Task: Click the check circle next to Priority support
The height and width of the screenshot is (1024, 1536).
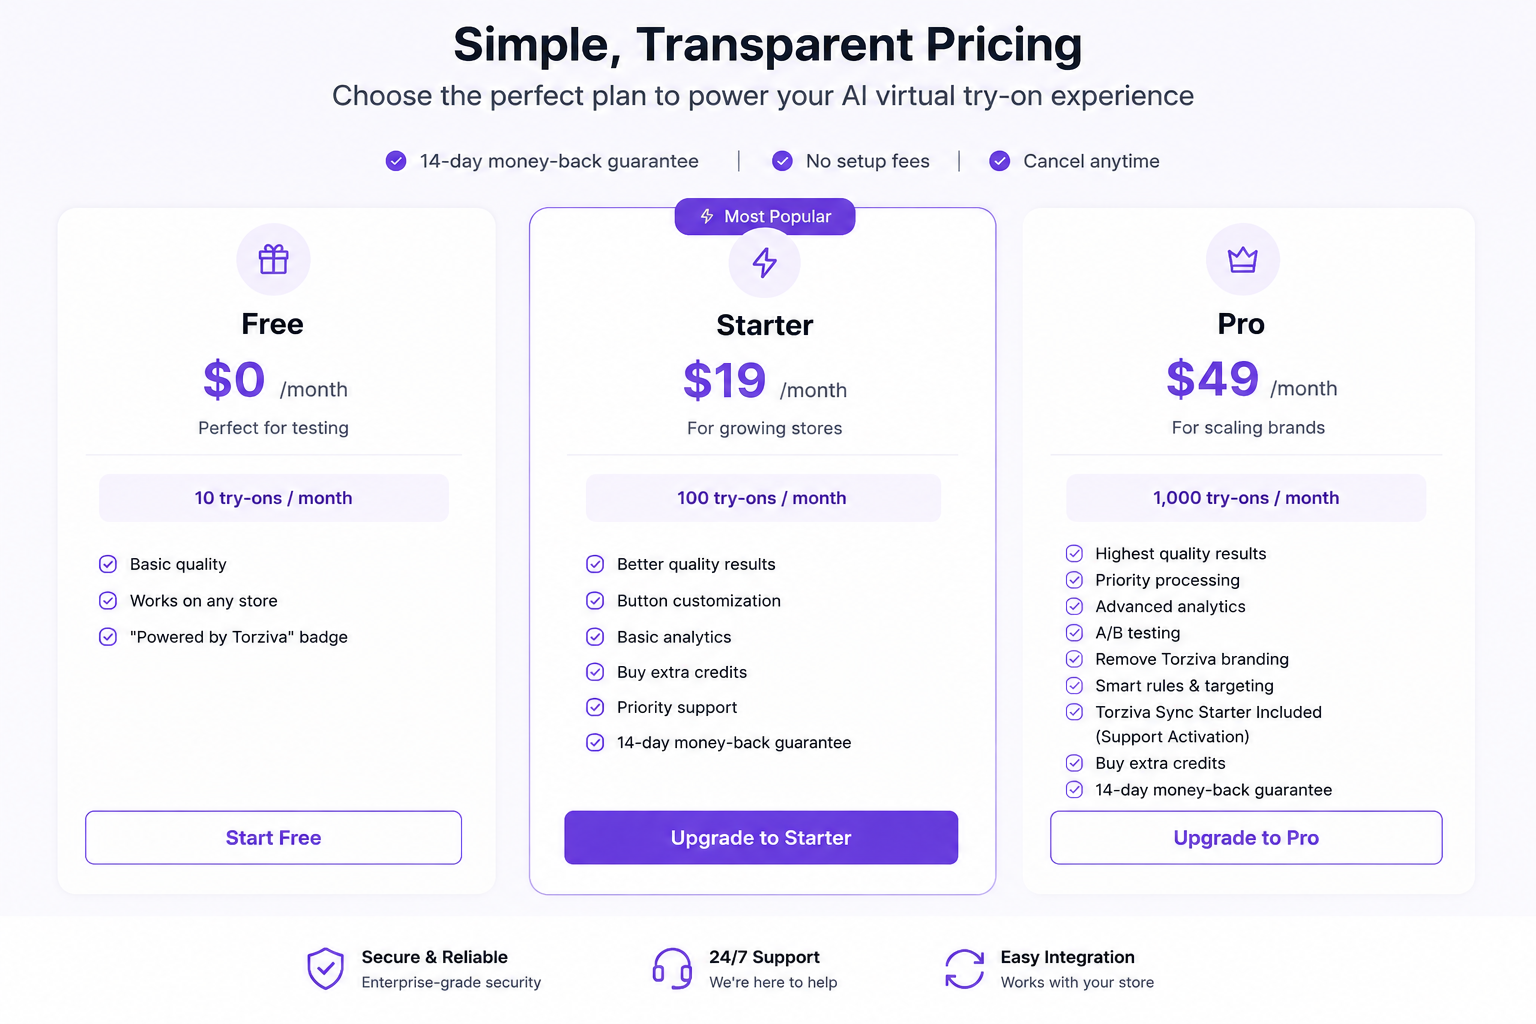Action: pyautogui.click(x=595, y=707)
